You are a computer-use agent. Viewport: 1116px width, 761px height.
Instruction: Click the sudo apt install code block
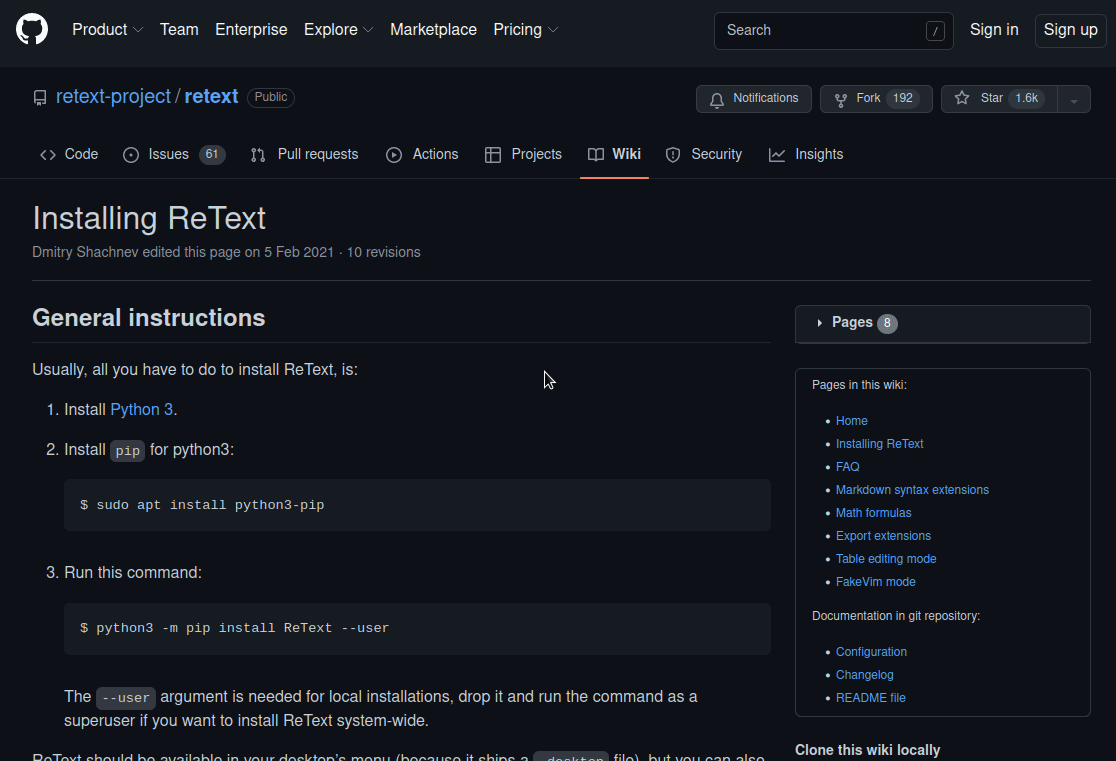click(417, 505)
